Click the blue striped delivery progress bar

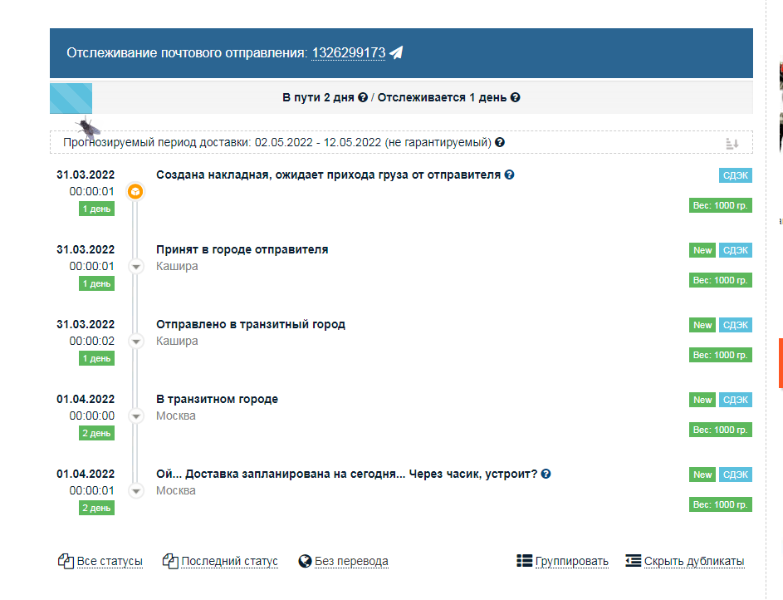[x=72, y=98]
